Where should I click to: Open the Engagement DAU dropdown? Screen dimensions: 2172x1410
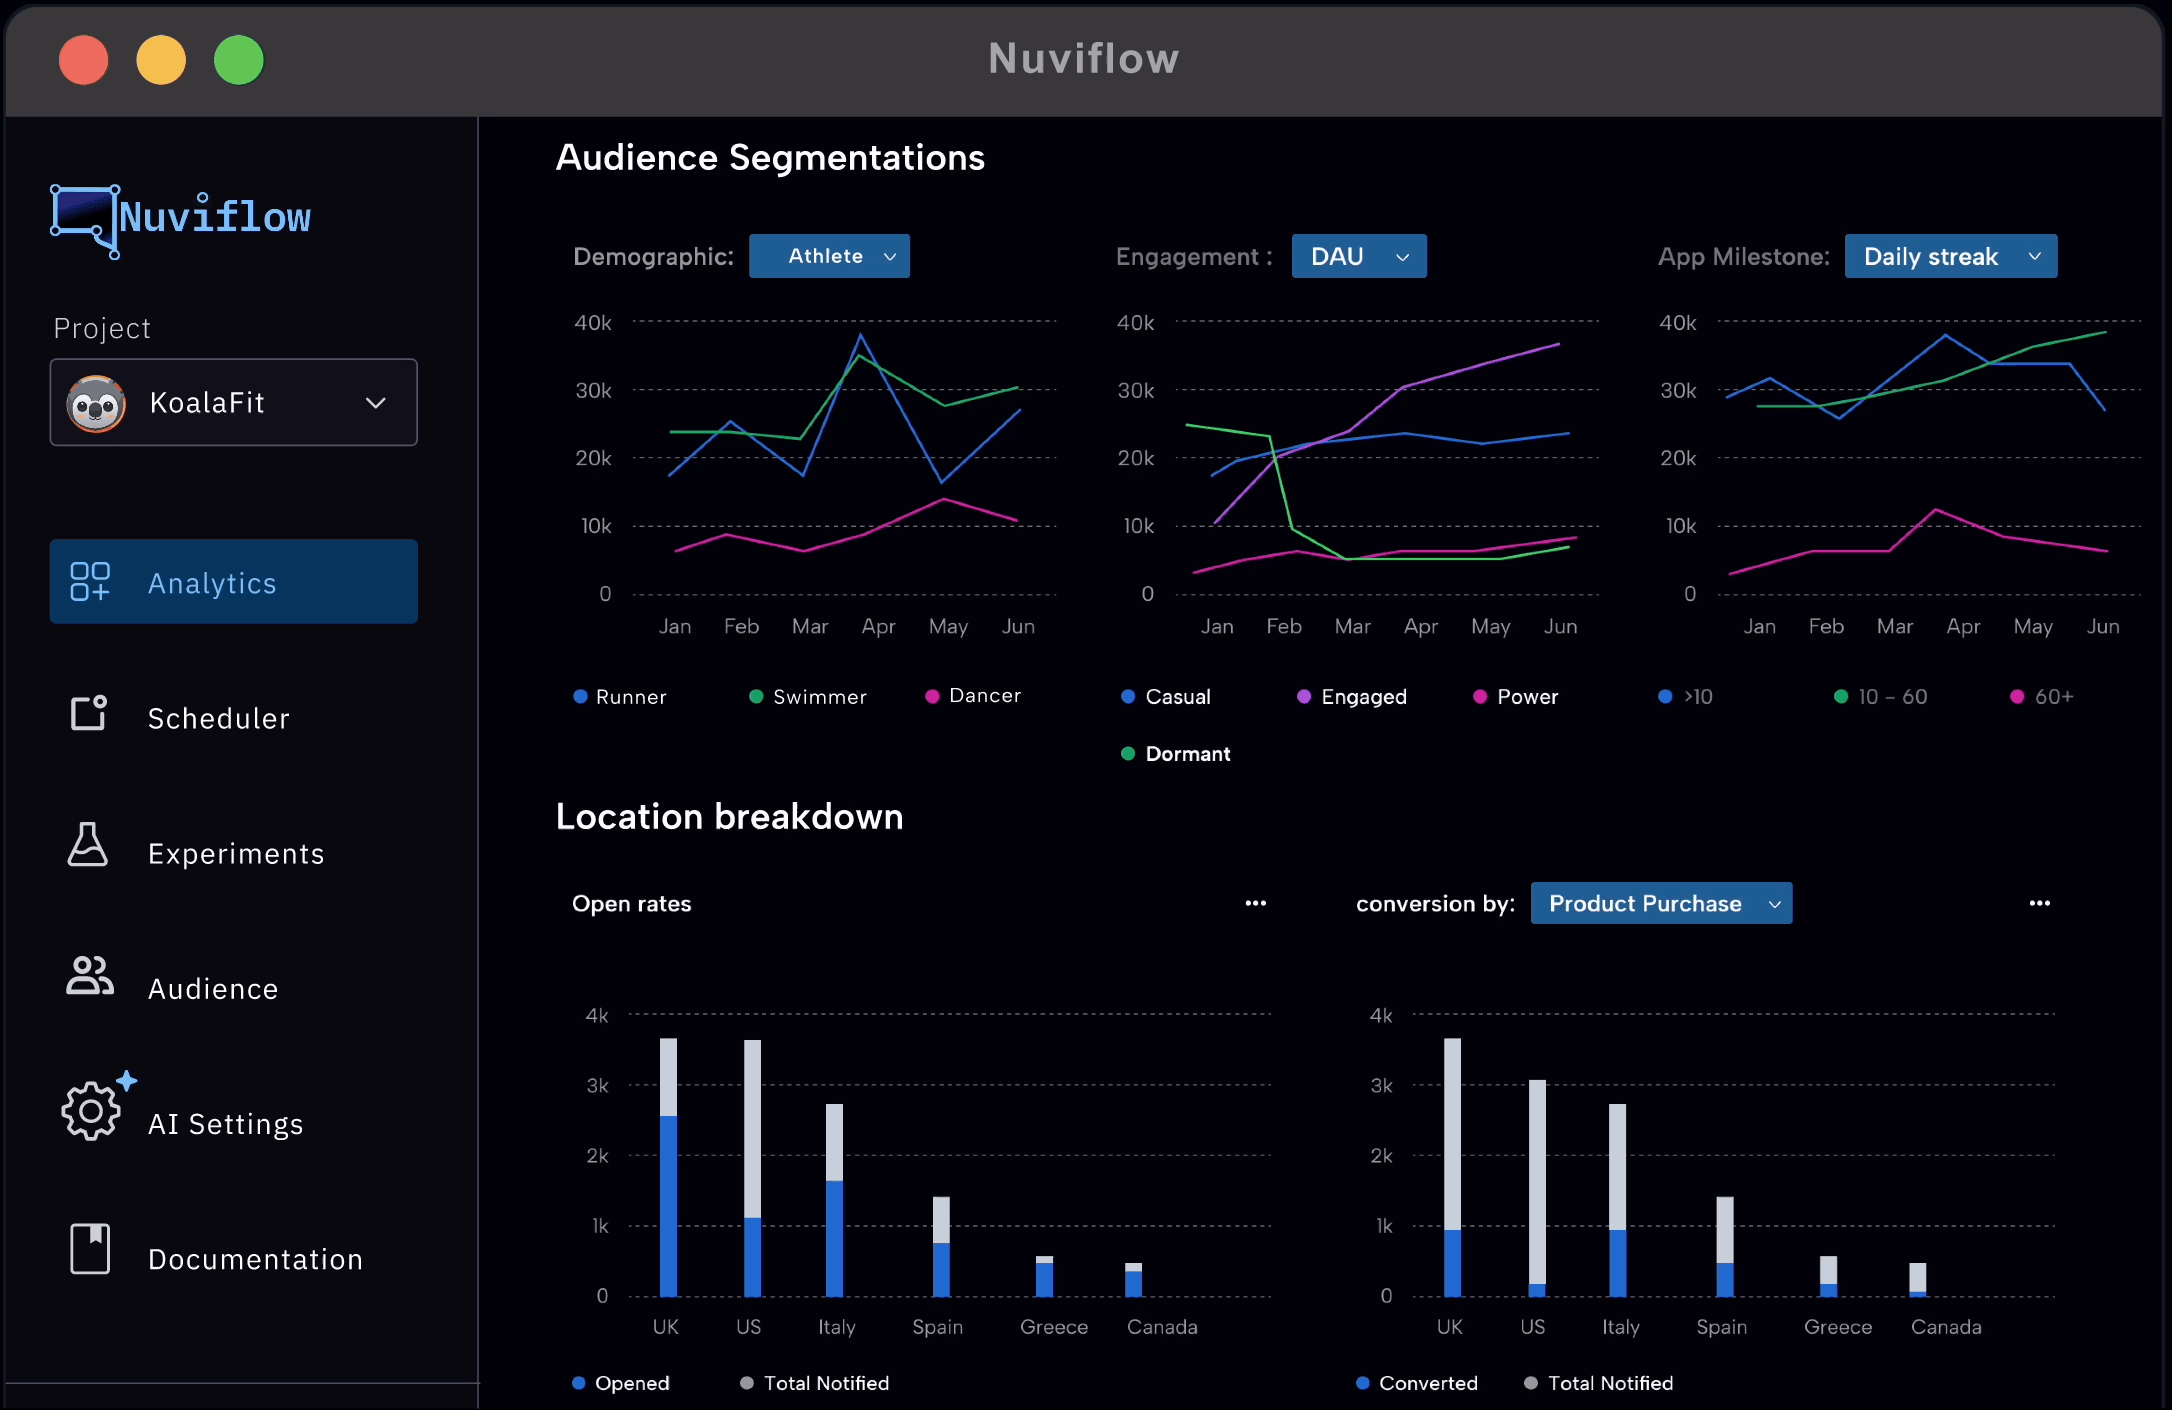1358,257
